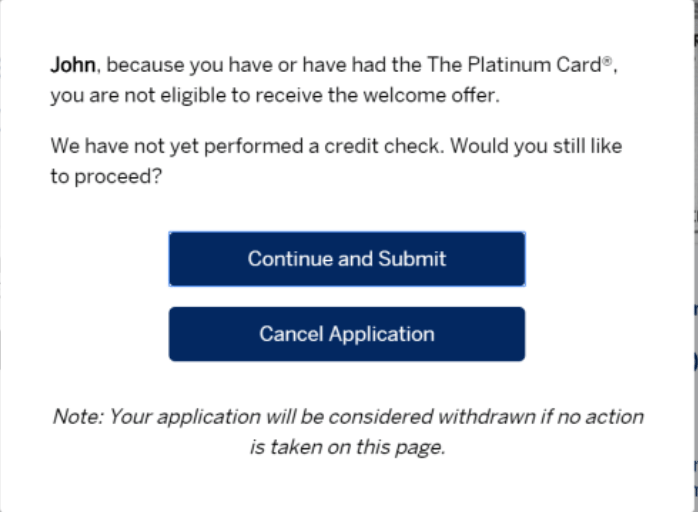
Task: Click the text is taken on this page.
Action: 346,446
